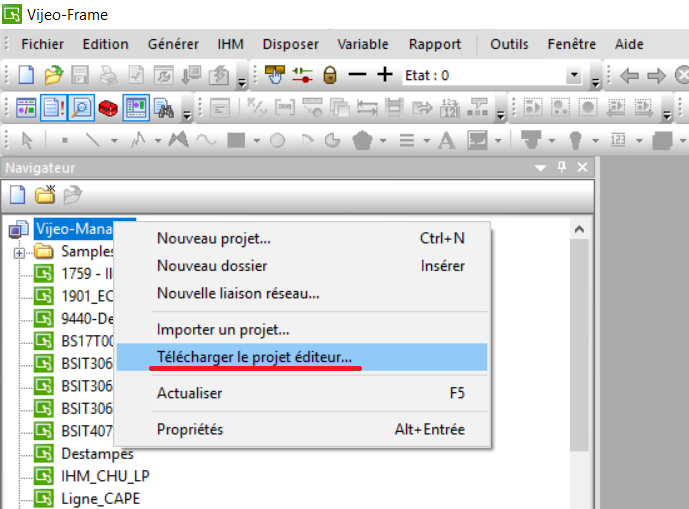This screenshot has height=509, width=689.
Task: Click new folder icon in Navigateur toolbar
Action: click(x=45, y=194)
